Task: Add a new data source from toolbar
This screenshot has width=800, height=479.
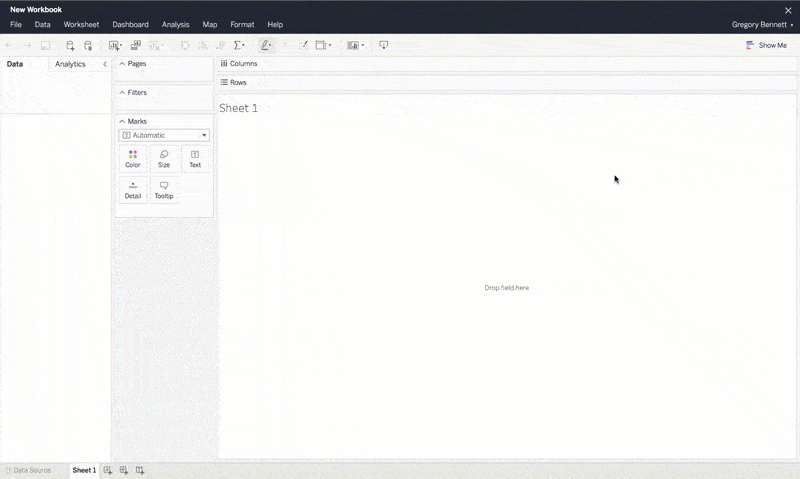Action: tap(70, 45)
